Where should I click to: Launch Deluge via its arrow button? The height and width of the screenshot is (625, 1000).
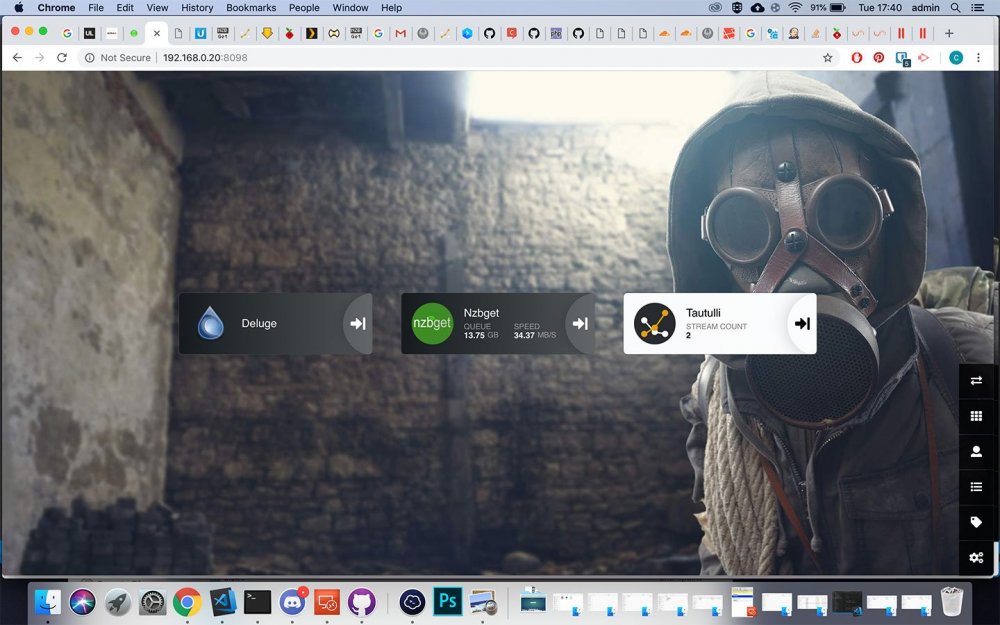click(x=358, y=323)
